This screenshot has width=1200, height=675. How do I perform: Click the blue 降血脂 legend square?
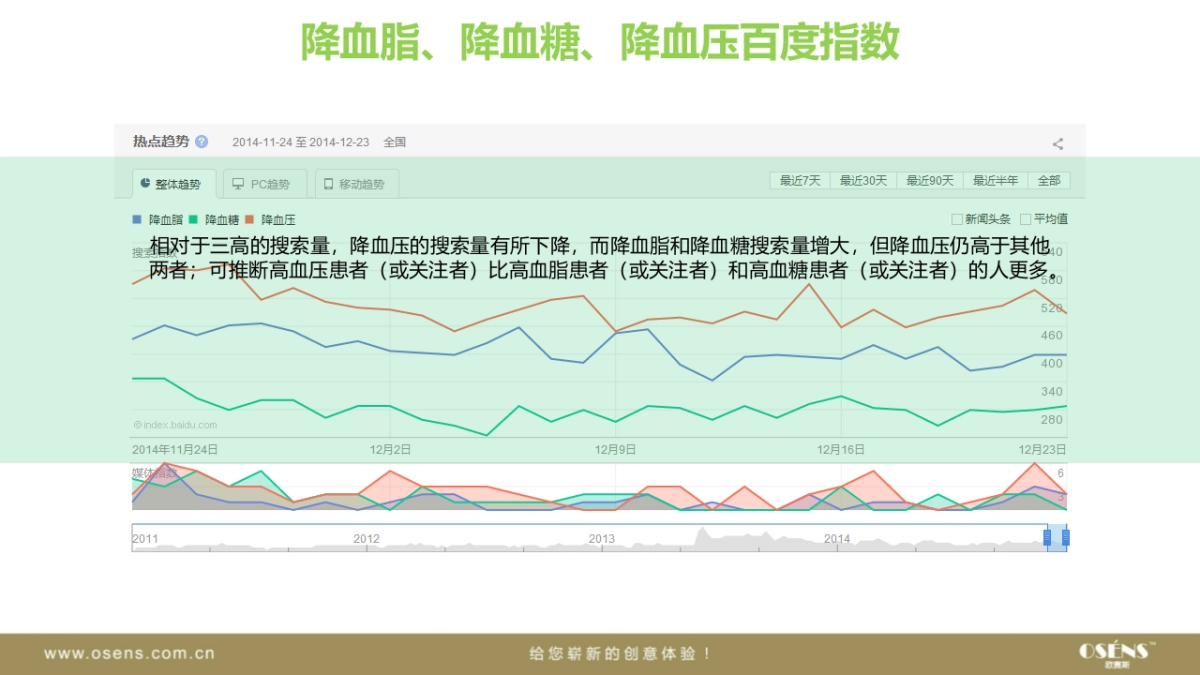point(137,219)
